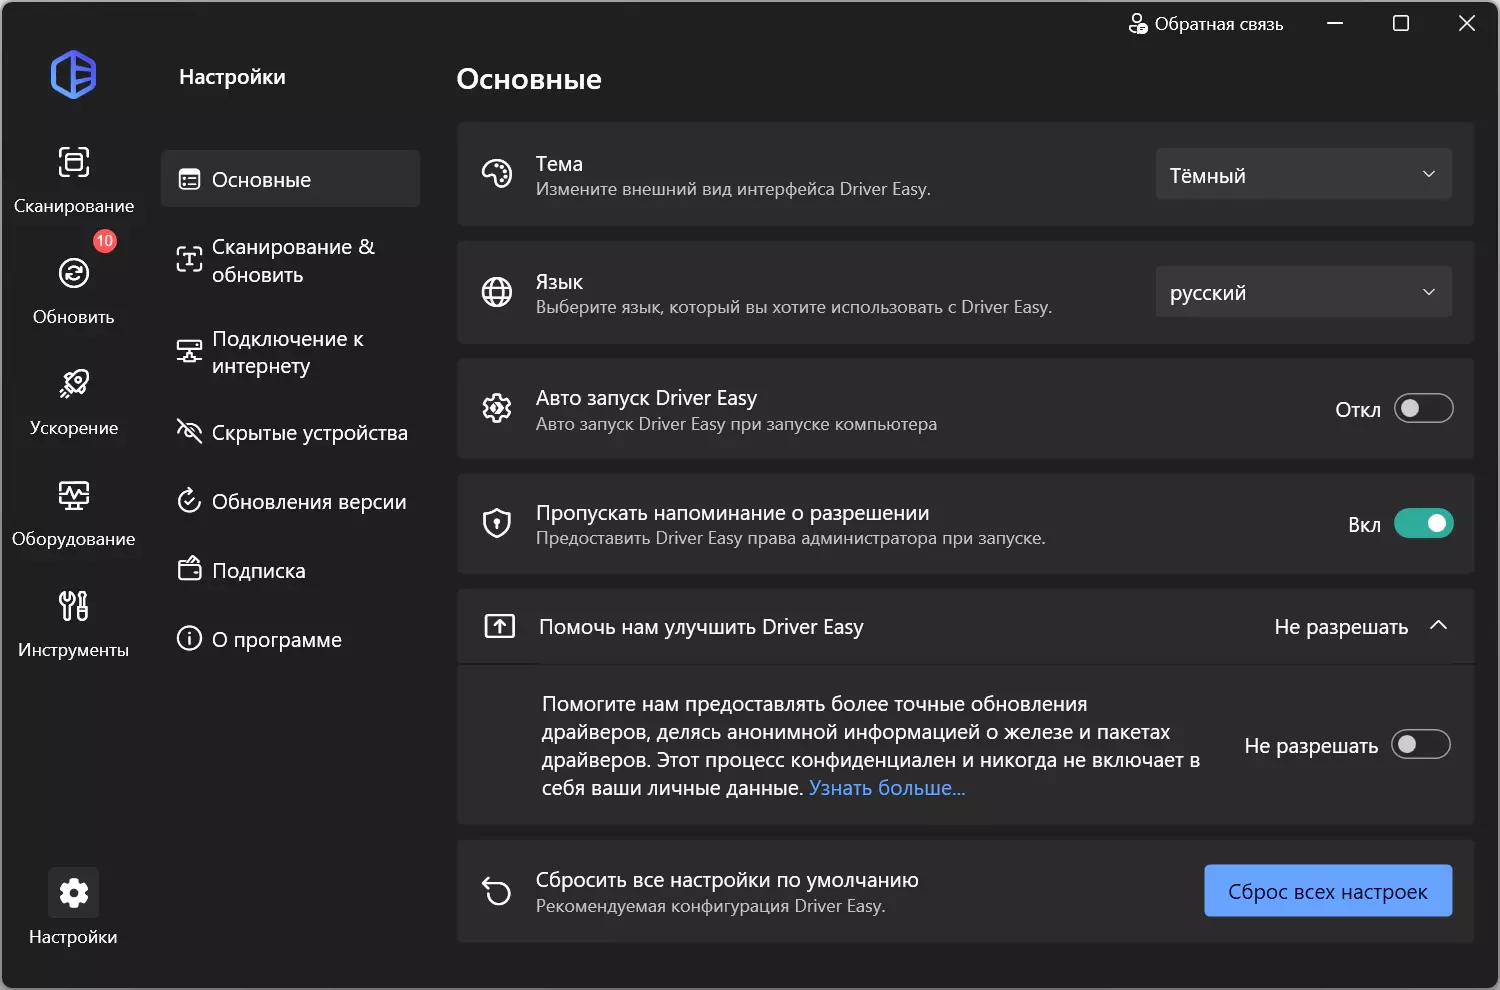Click the Driver Easy logo icon

click(74, 75)
